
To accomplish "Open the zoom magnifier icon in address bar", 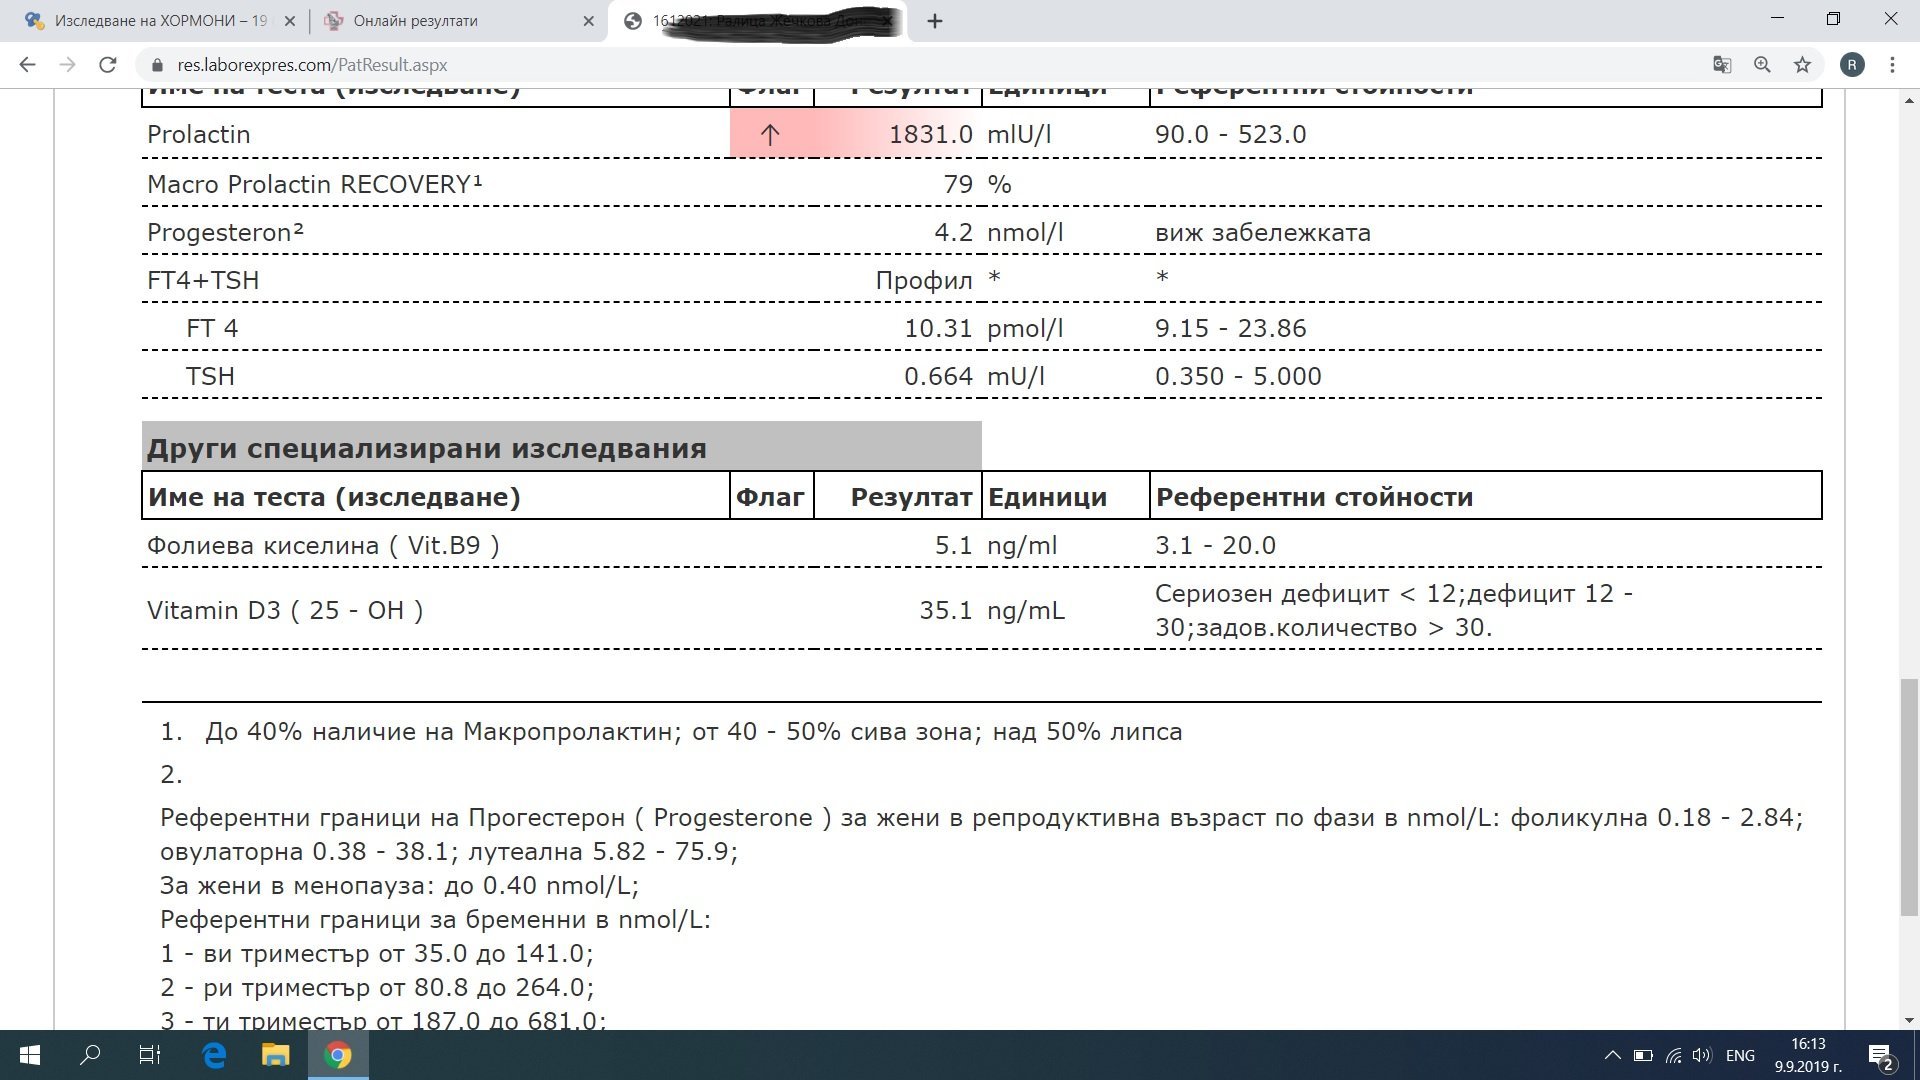I will click(x=1762, y=65).
